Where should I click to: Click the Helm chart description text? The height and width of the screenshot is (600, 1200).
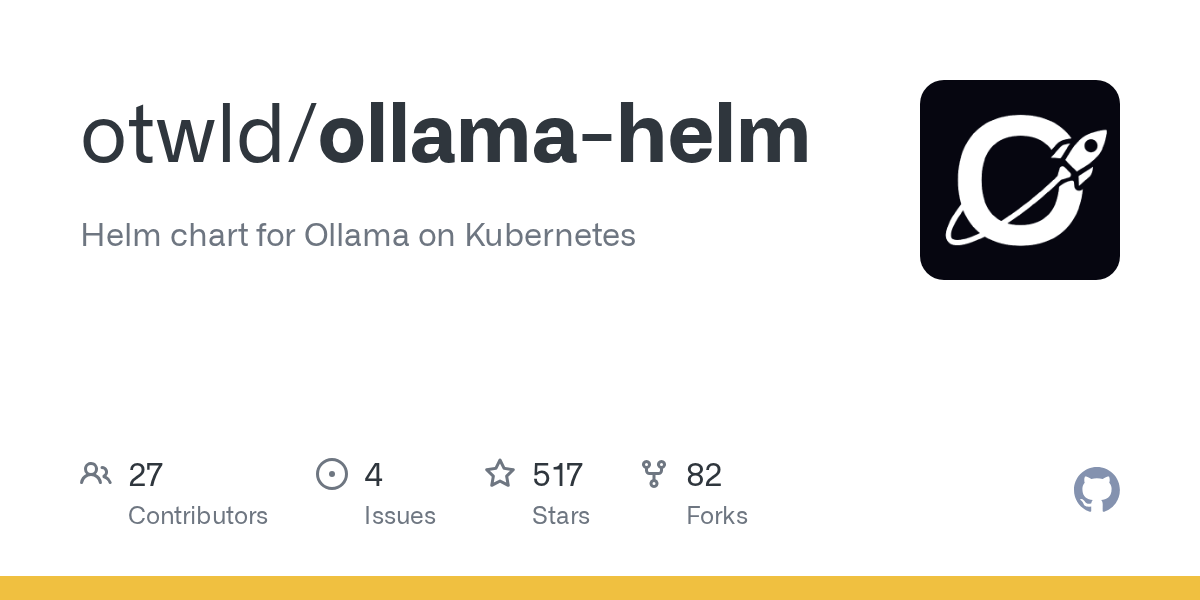coord(357,236)
